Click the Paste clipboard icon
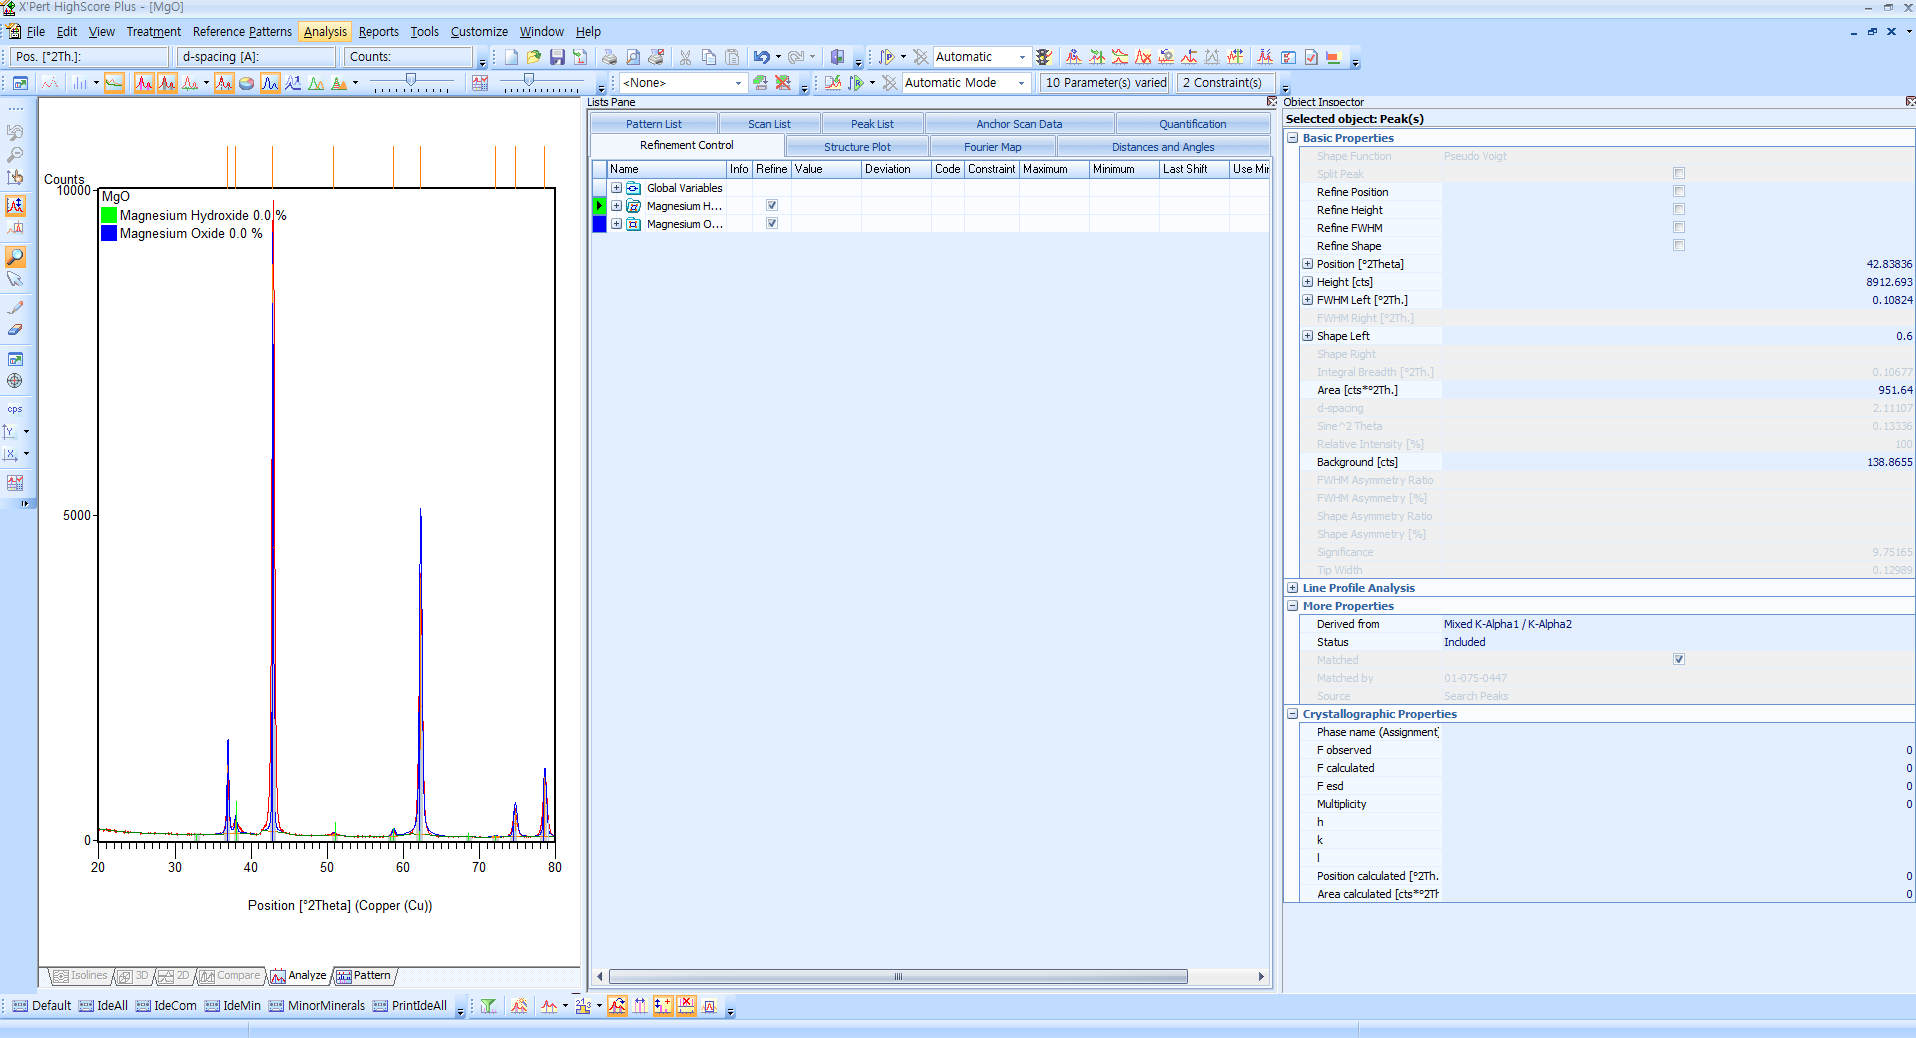 [732, 57]
